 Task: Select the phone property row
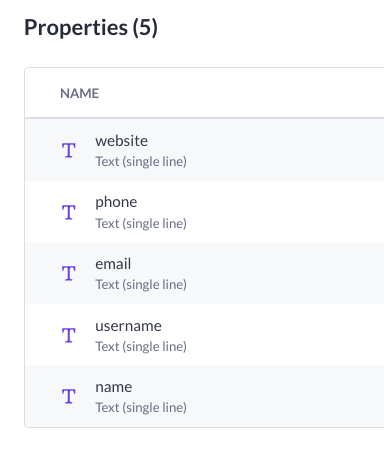pyautogui.click(x=204, y=212)
